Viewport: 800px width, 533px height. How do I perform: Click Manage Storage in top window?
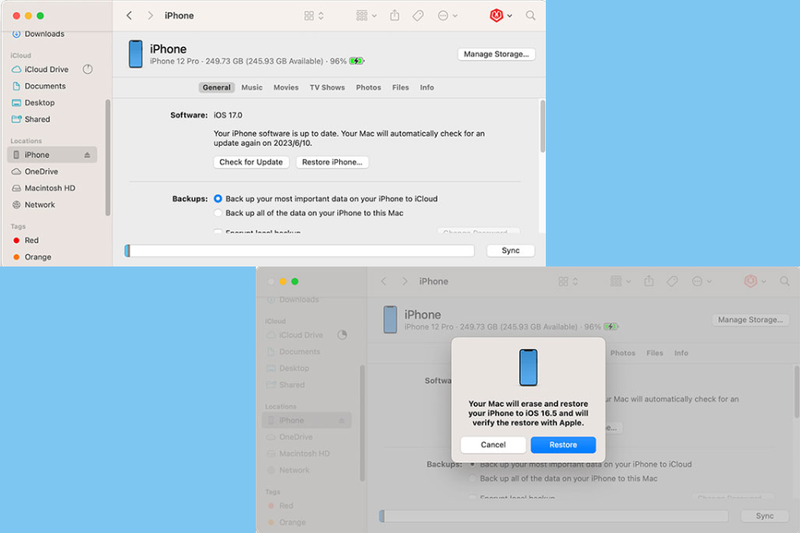click(x=496, y=54)
